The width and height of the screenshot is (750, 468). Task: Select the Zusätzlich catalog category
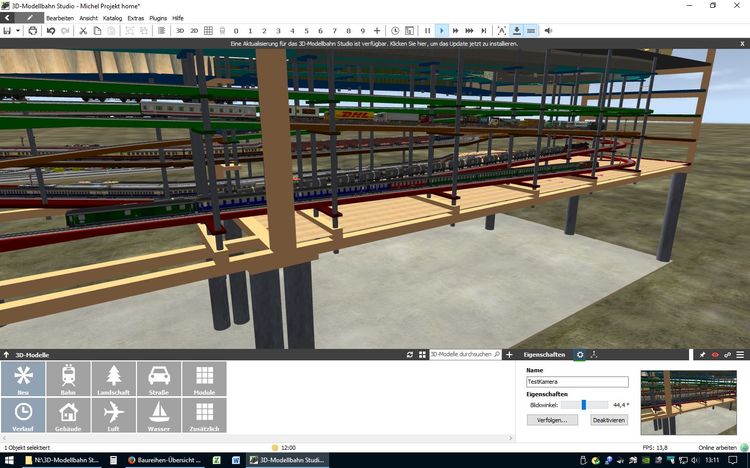(x=204, y=415)
